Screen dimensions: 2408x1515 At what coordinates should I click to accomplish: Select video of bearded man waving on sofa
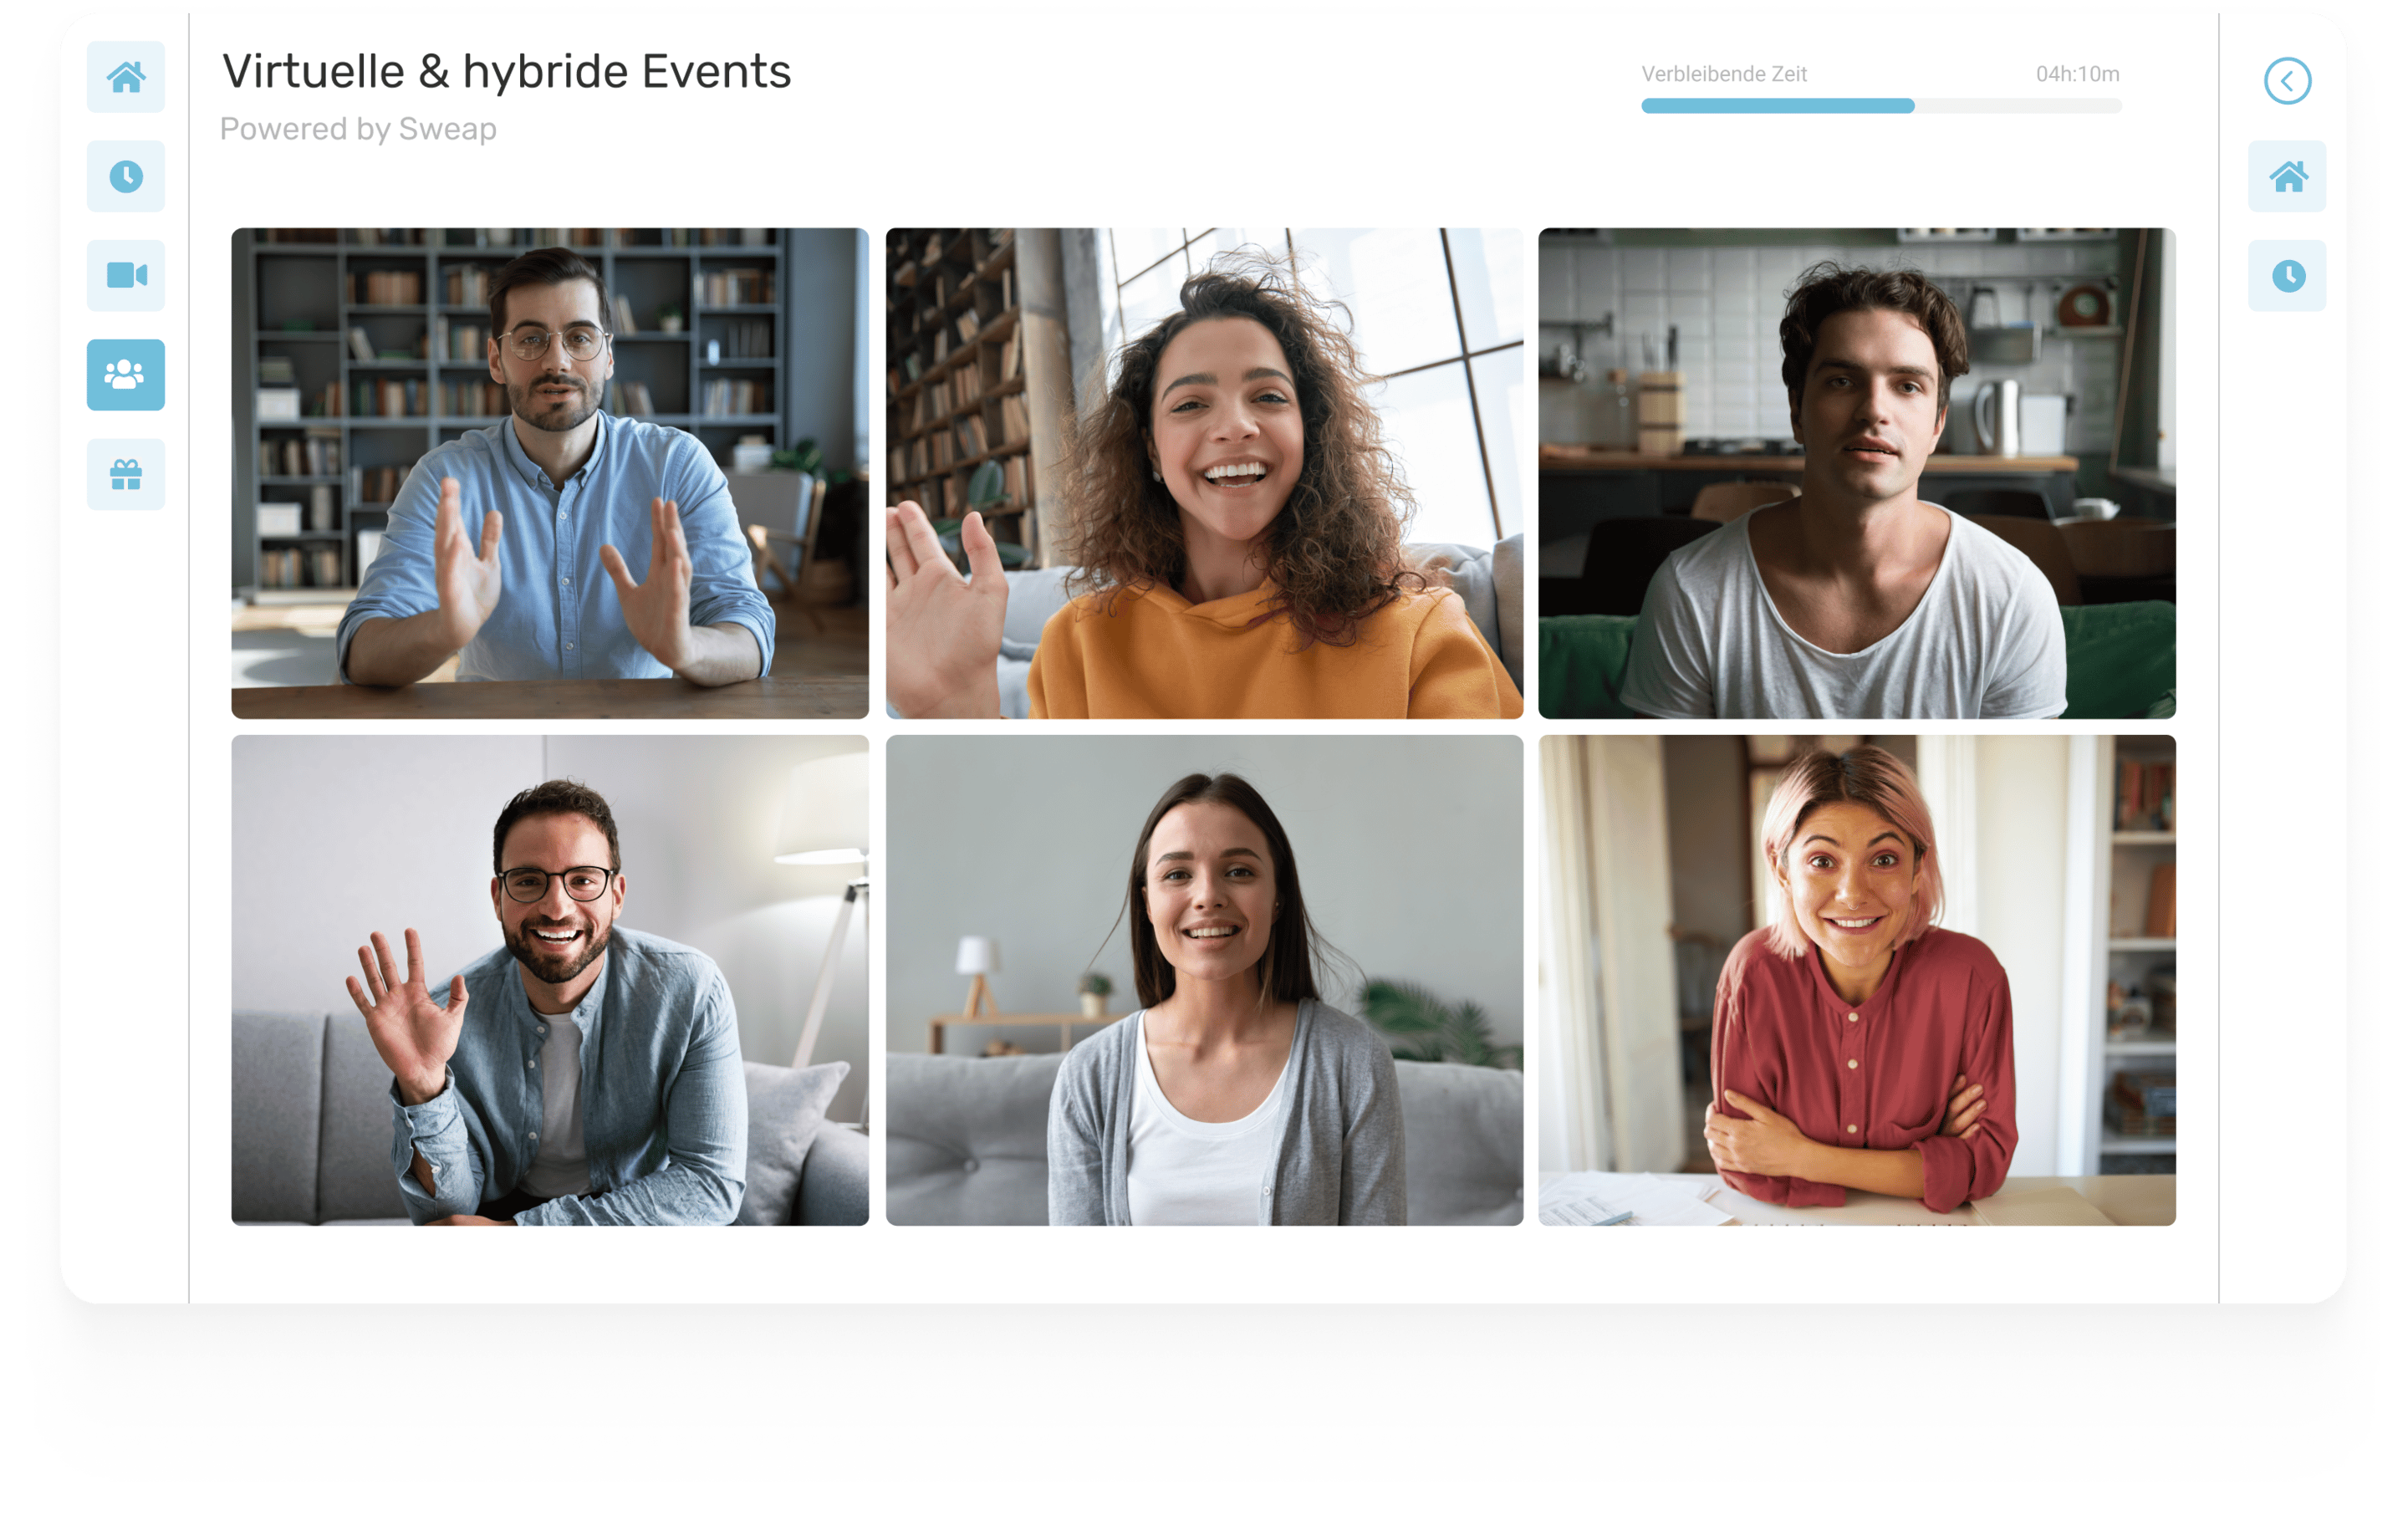[550, 980]
